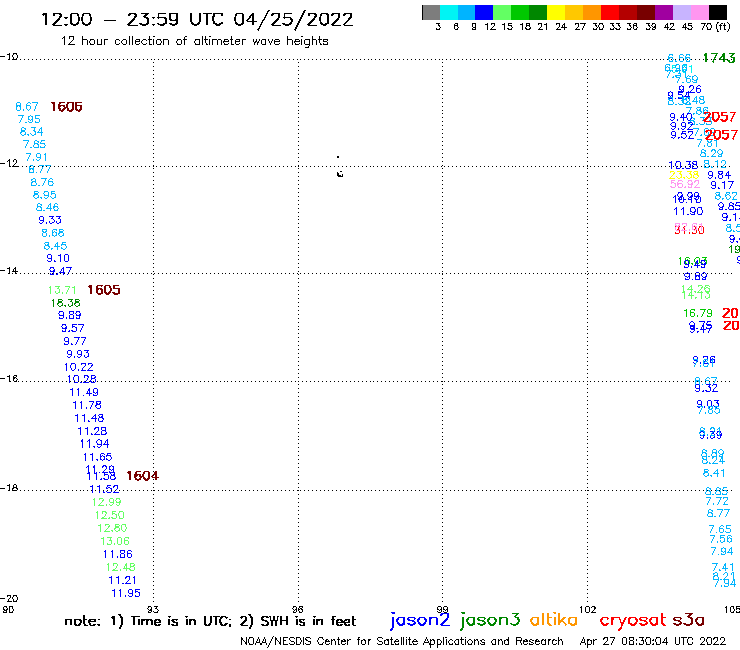This screenshot has height=650, width=740.
Task: Click the light green 12.48 value
Action: (120, 567)
